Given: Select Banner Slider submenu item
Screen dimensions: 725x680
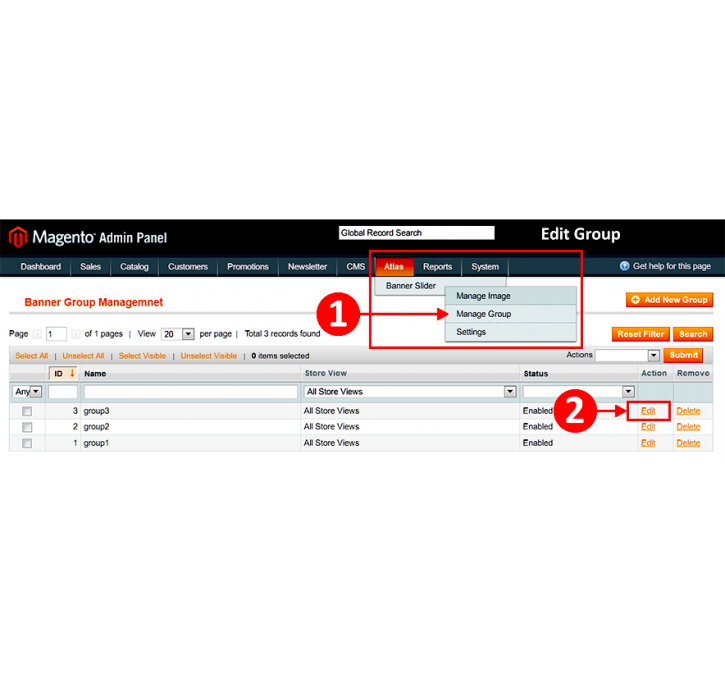Looking at the screenshot, I should coord(411,286).
